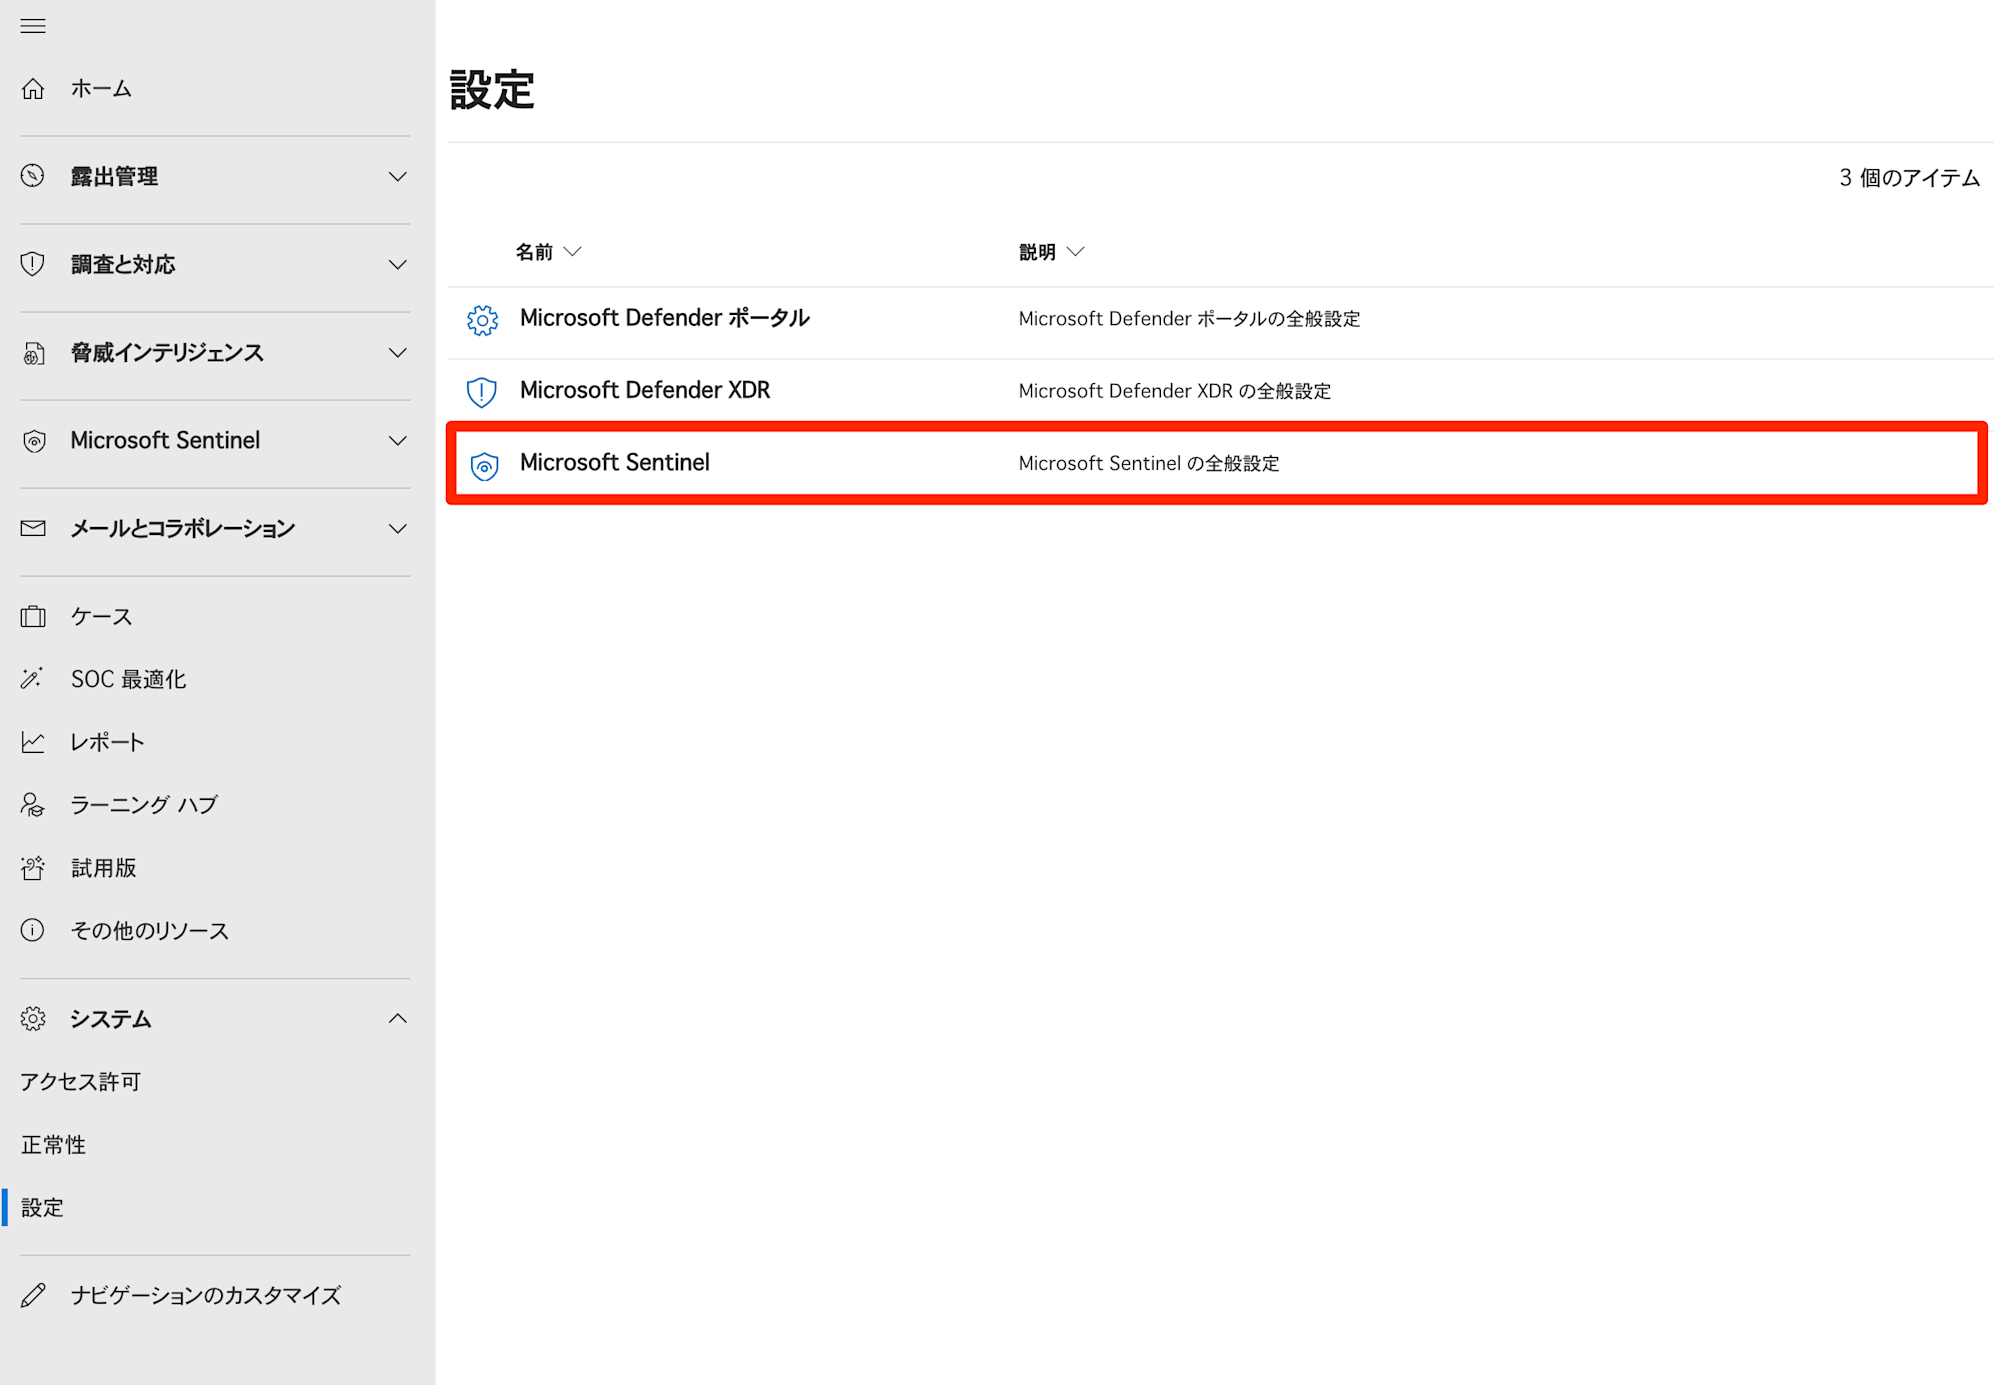
Task: Click the 試用版 gift icon
Action: 33,868
